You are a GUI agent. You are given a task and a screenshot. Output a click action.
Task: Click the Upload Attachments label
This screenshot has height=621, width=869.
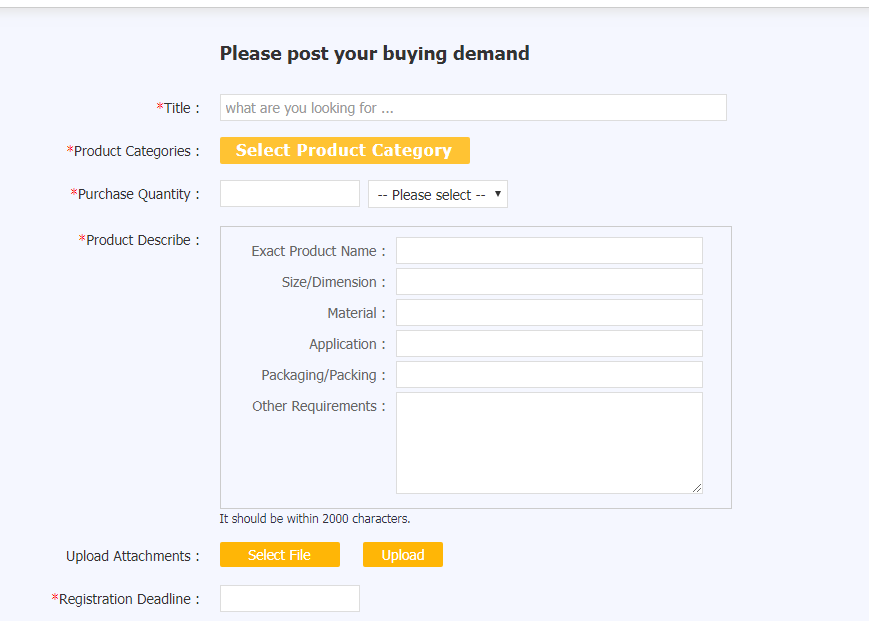pyautogui.click(x=132, y=556)
